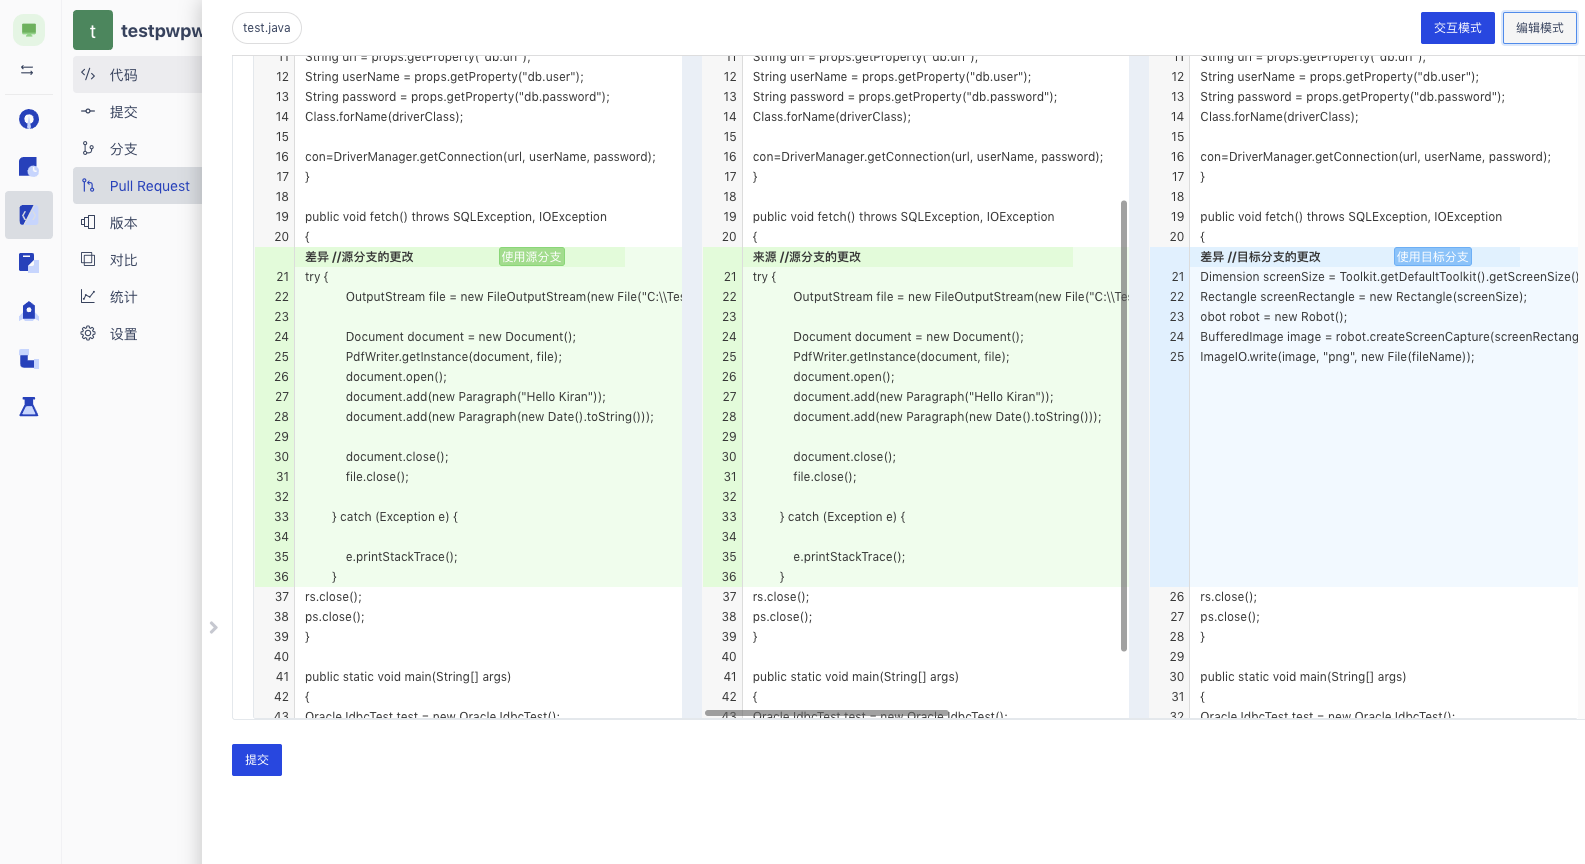Open the 代码 code menu item
The height and width of the screenshot is (864, 1585).
click(x=123, y=75)
